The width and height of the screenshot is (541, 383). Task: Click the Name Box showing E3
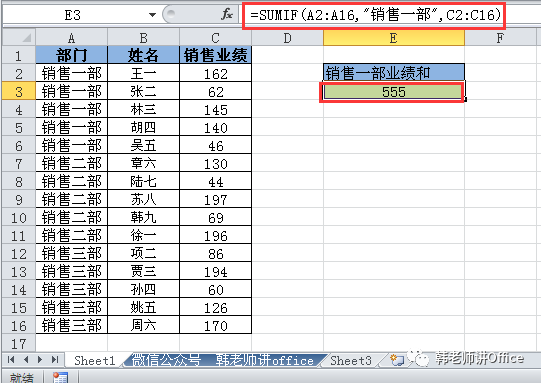click(72, 15)
